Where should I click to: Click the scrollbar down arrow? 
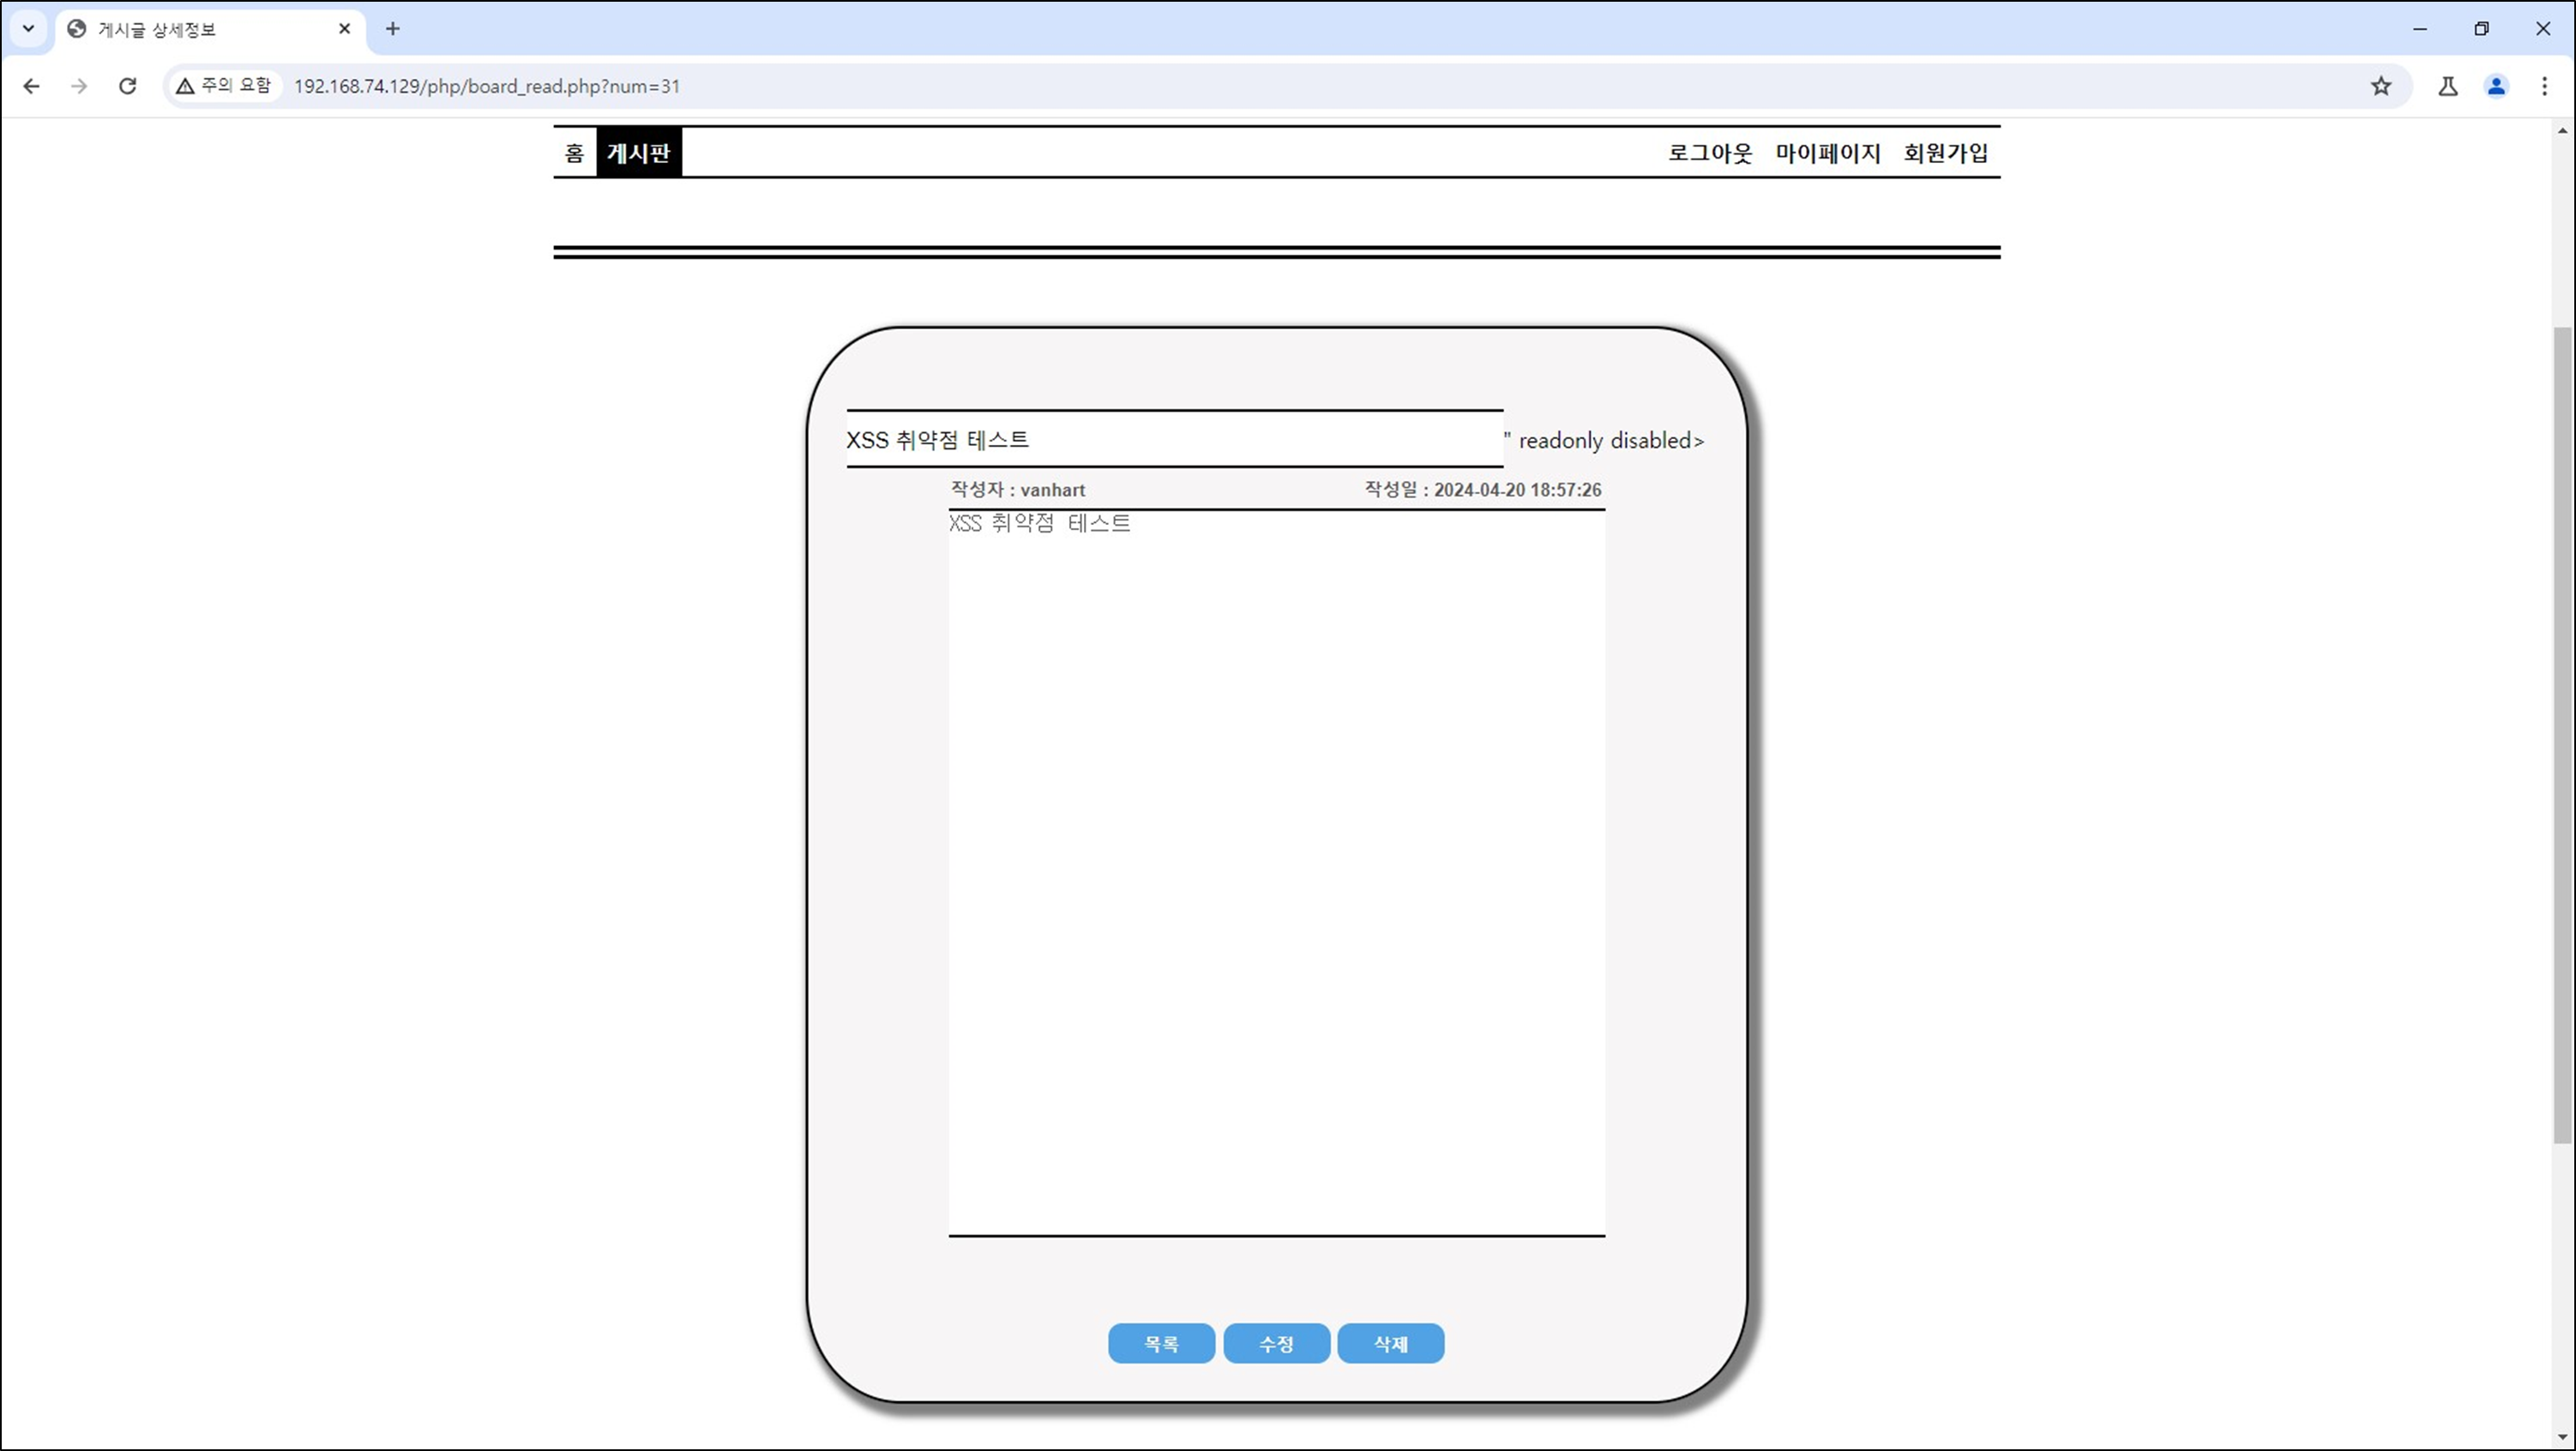pos(2563,1438)
